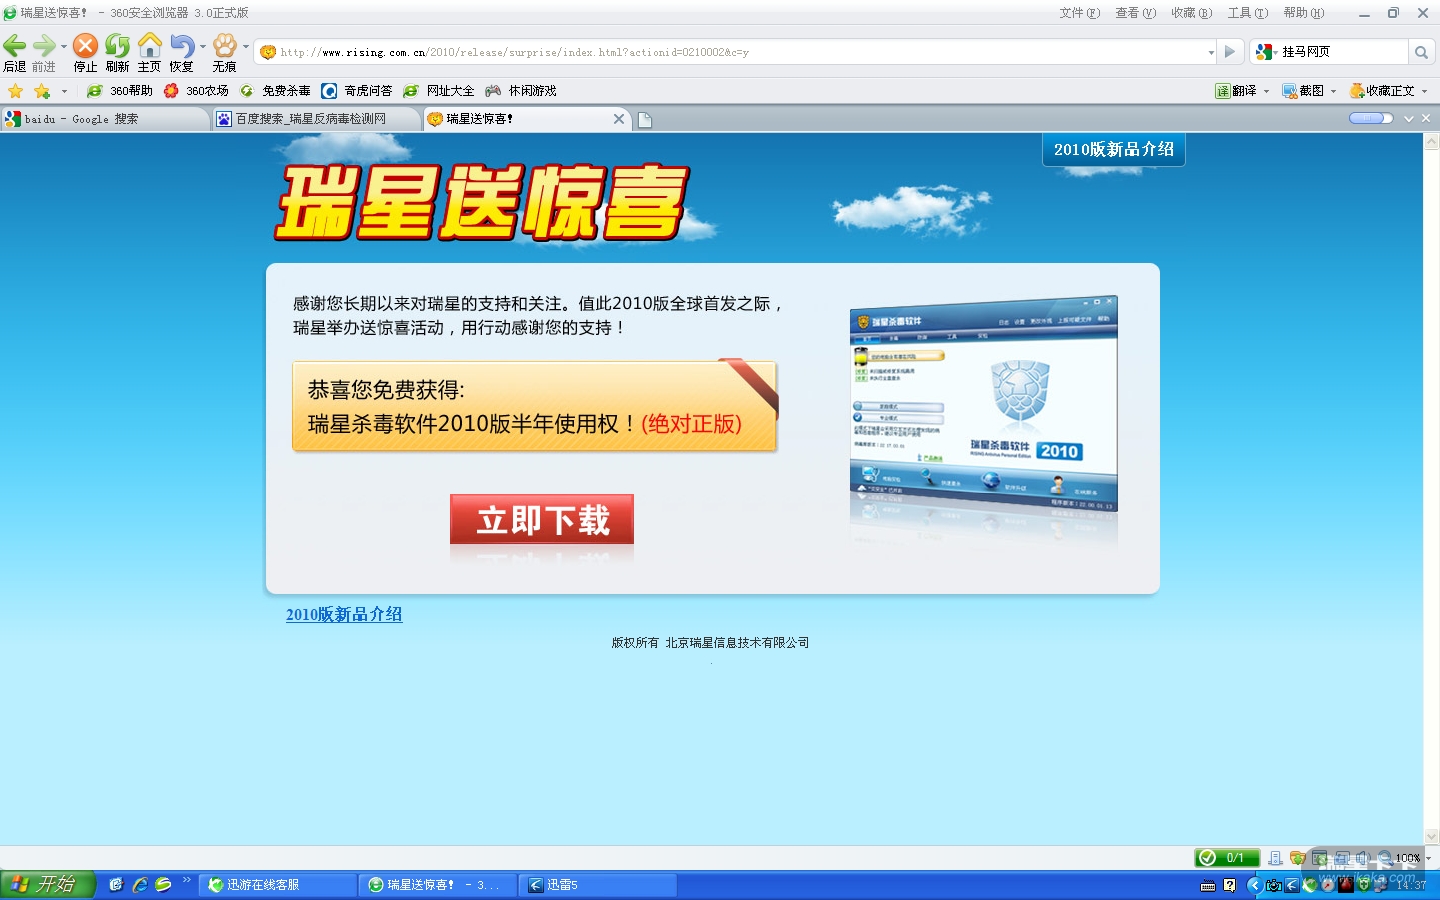
Task: Click the speaker mute icon in status bar
Action: coord(1362,858)
